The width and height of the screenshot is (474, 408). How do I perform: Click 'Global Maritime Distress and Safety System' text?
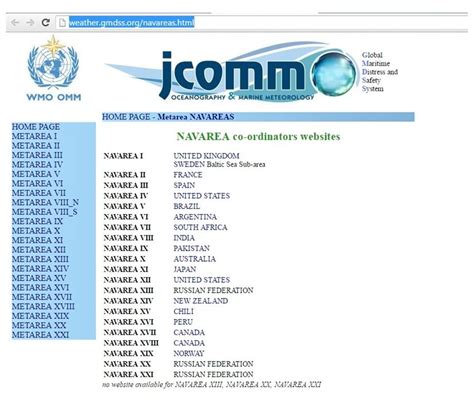[x=380, y=72]
